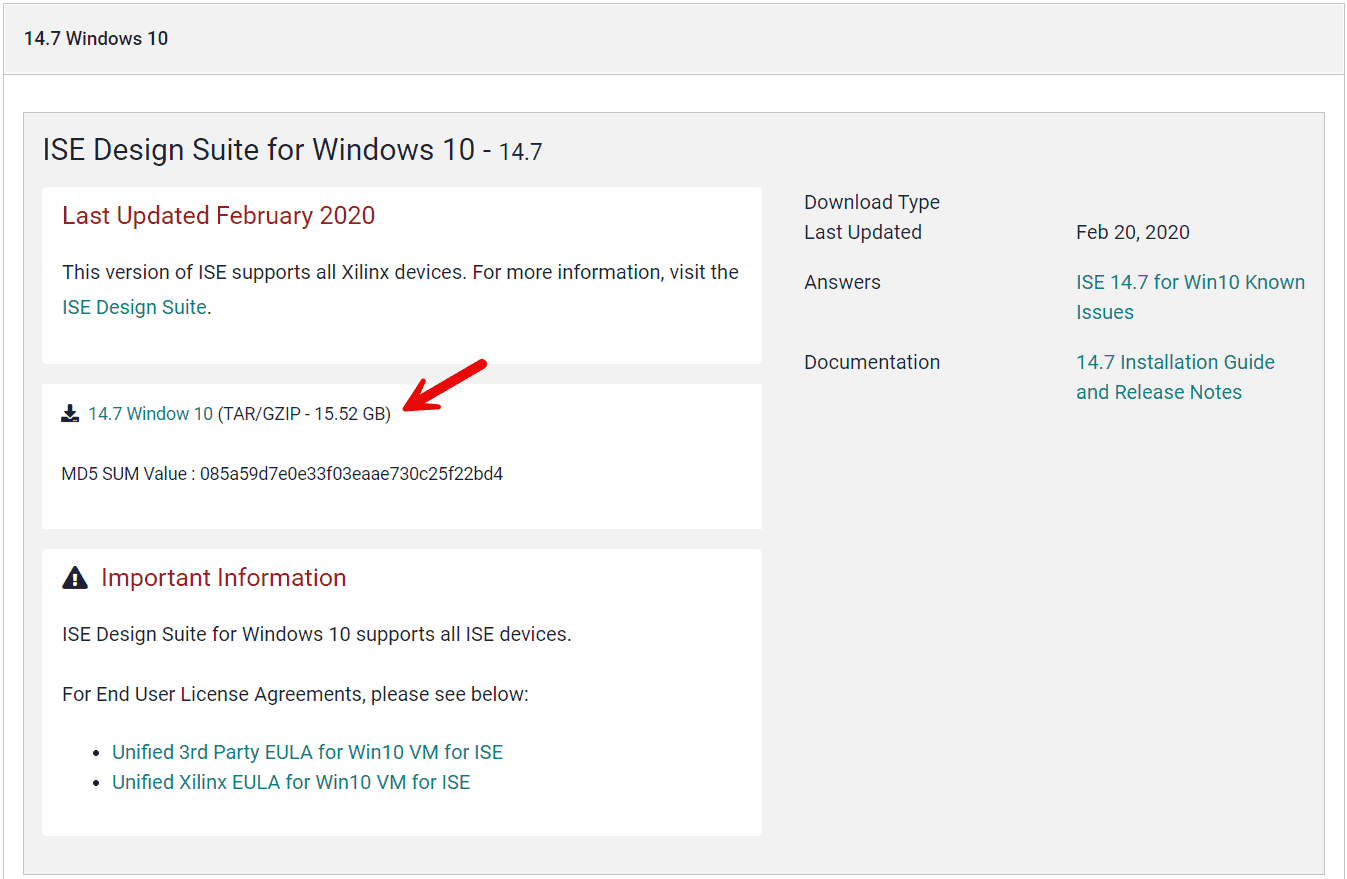This screenshot has width=1347, height=879.
Task: Open the 14.7 Installation Guide and Release Notes
Action: [x=1175, y=362]
